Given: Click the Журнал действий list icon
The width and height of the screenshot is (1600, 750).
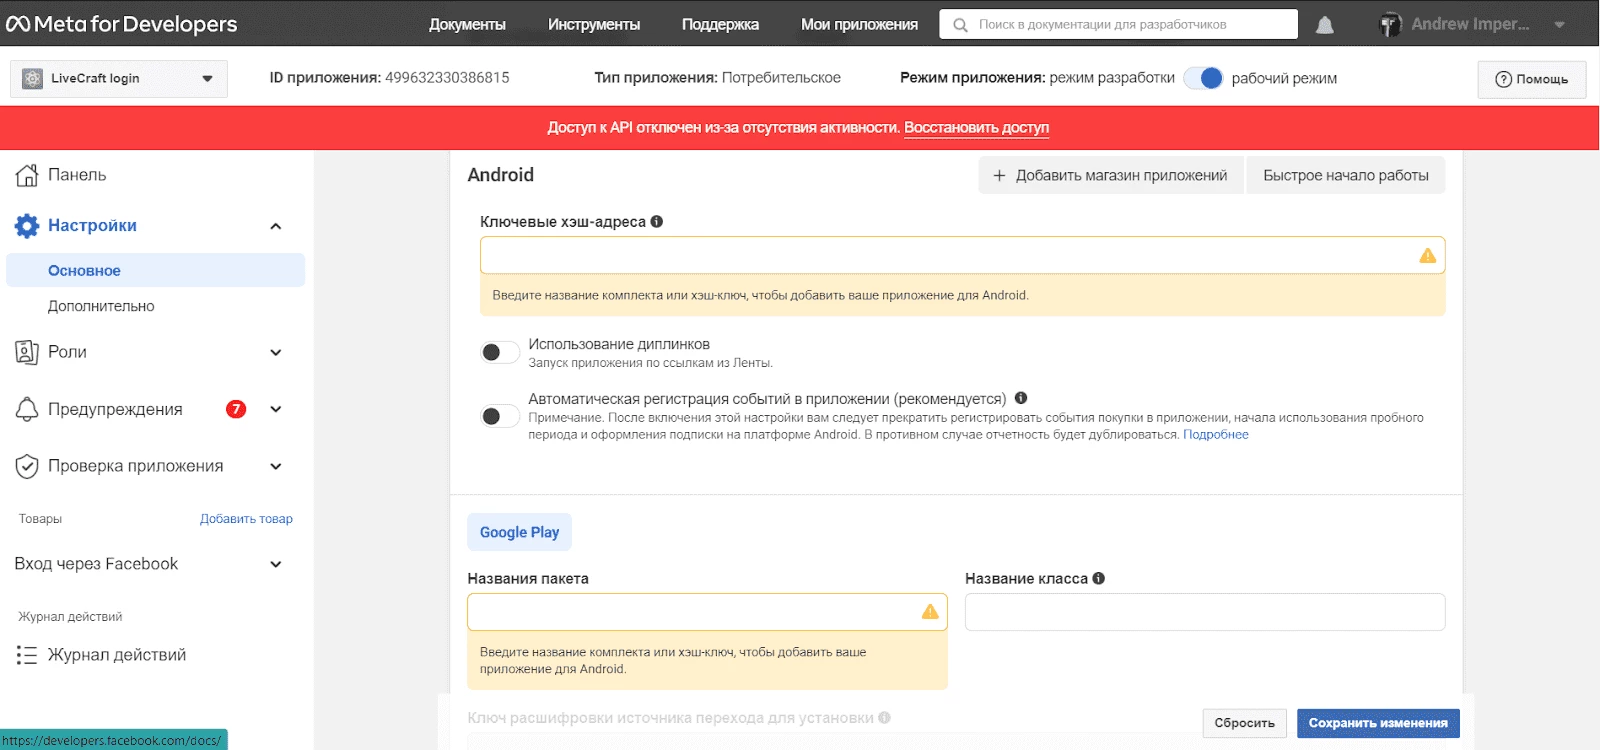Looking at the screenshot, I should [27, 655].
